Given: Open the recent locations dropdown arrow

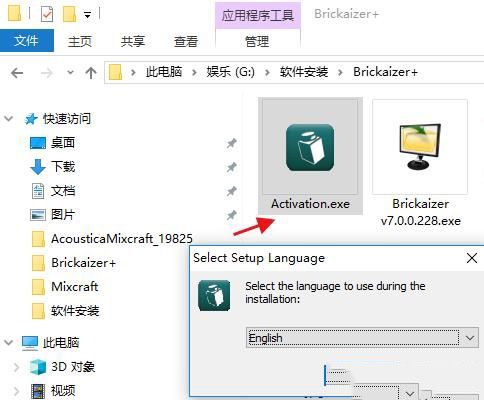Looking at the screenshot, I should 70,72.
